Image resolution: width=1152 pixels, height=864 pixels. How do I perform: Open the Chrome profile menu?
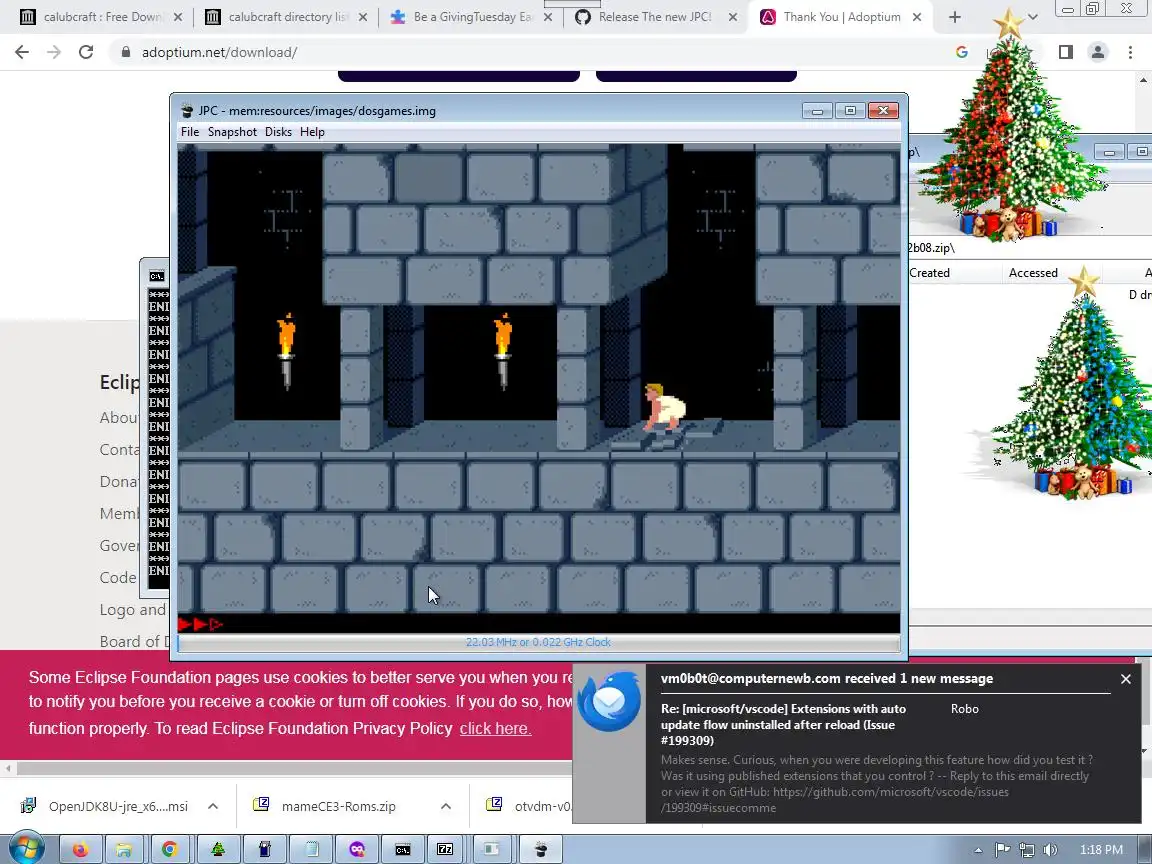pyautogui.click(x=1098, y=52)
